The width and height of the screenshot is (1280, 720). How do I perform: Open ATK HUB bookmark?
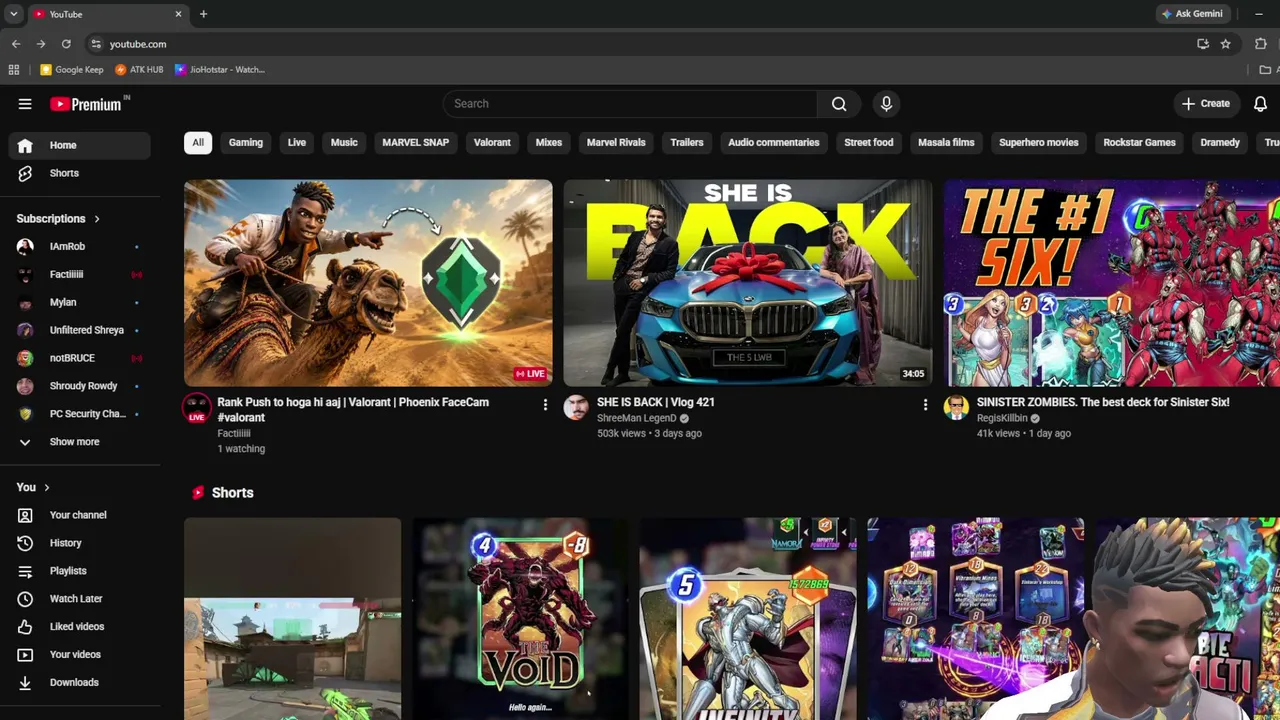point(139,70)
